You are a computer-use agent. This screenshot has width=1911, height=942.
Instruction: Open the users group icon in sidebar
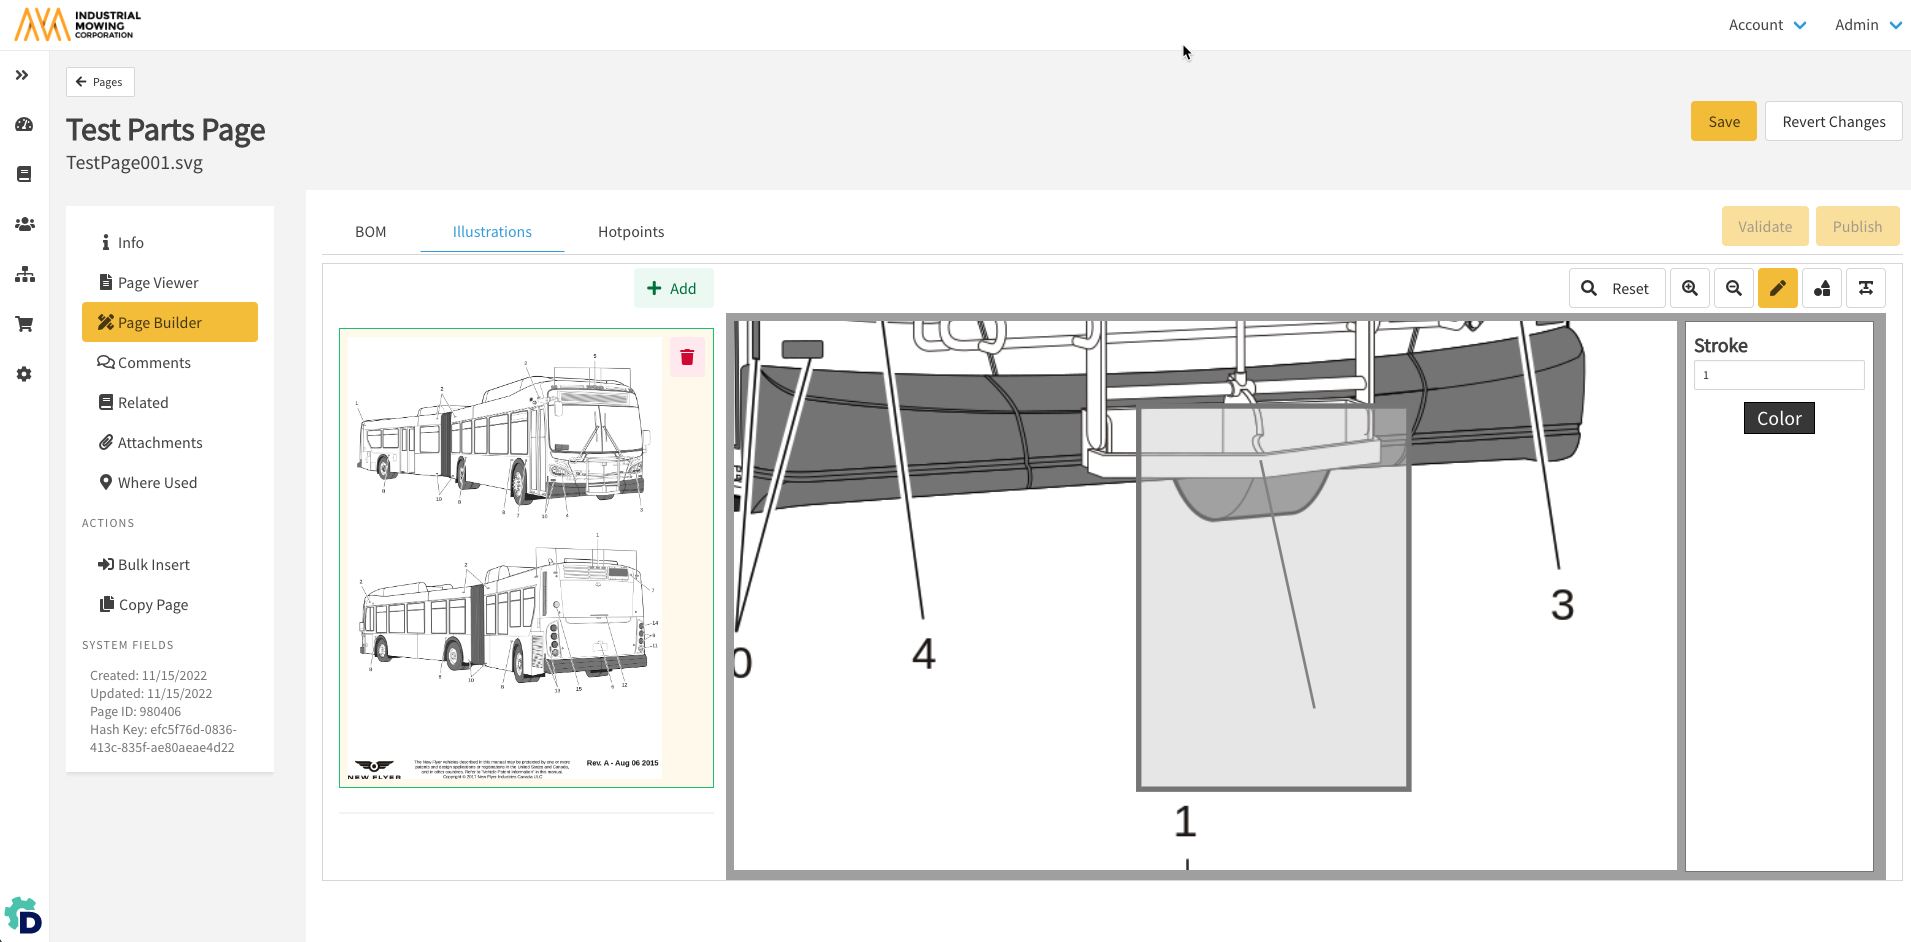coord(24,225)
